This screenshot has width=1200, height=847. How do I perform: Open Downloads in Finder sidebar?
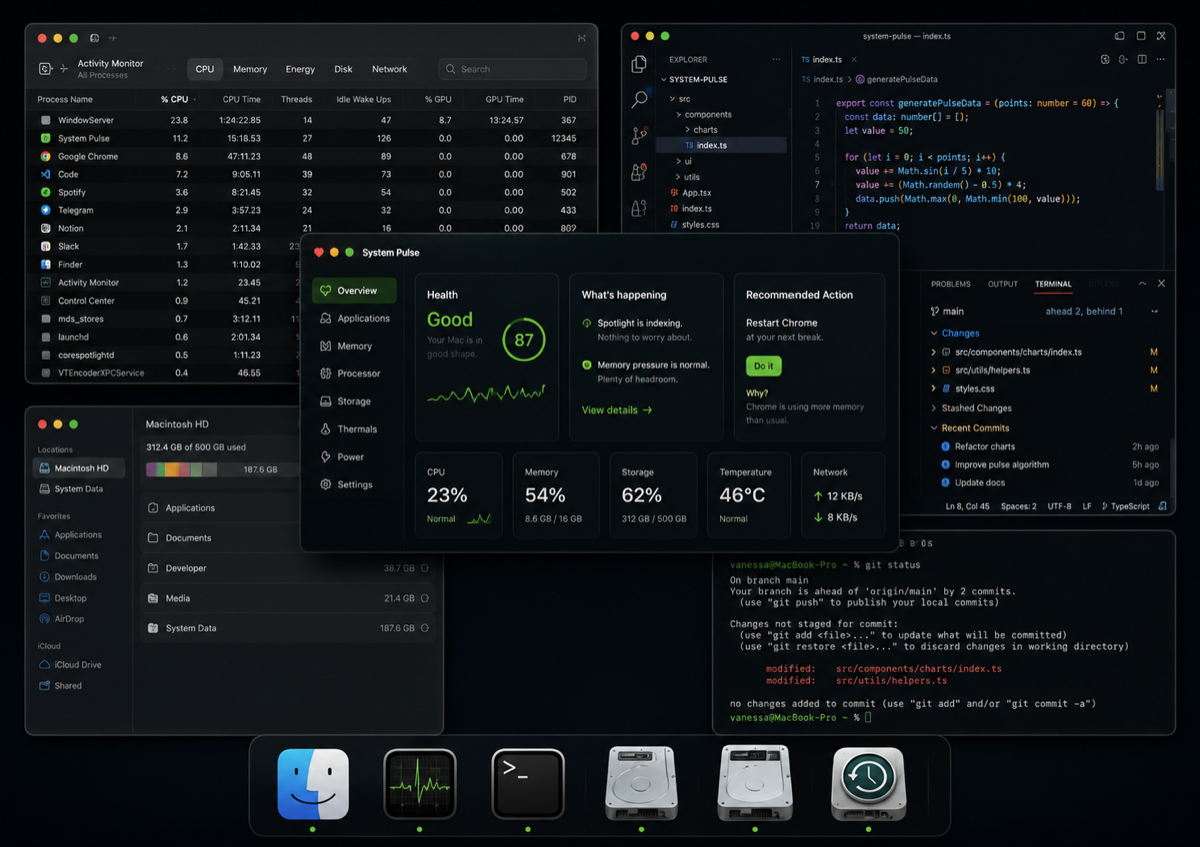click(76, 577)
